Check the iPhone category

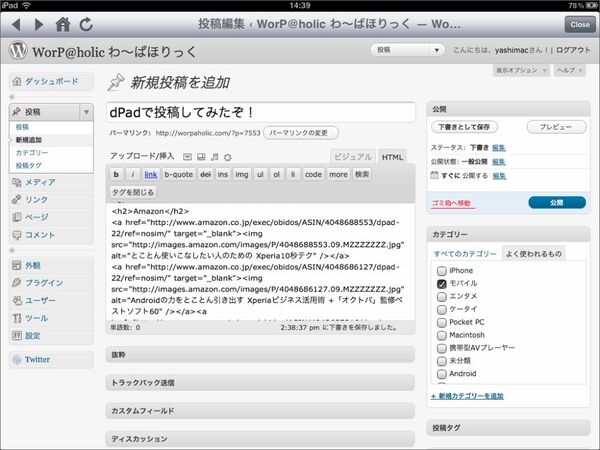442,271
